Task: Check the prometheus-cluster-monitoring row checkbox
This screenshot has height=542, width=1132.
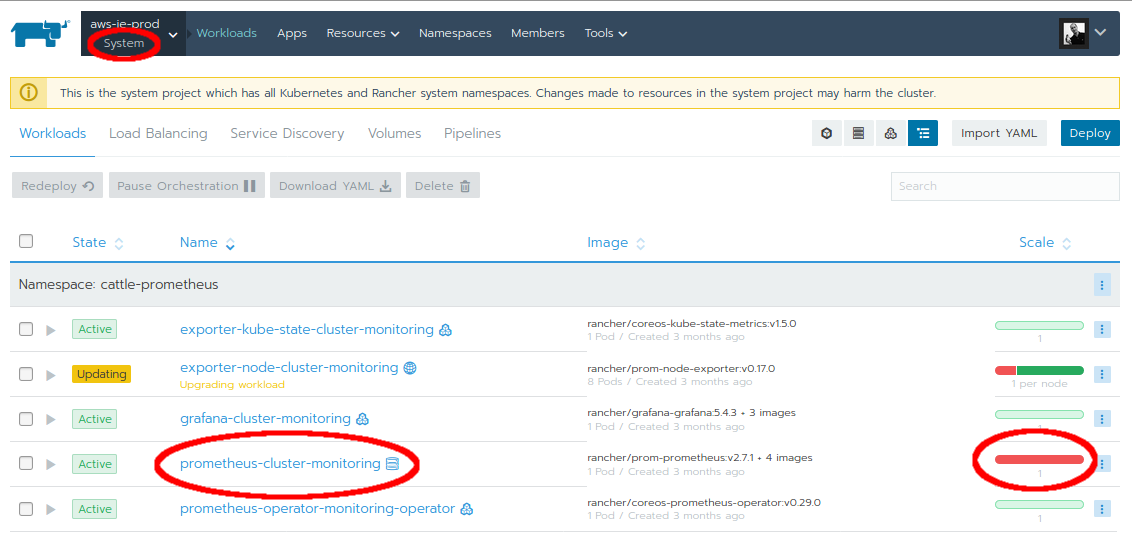Action: point(26,463)
